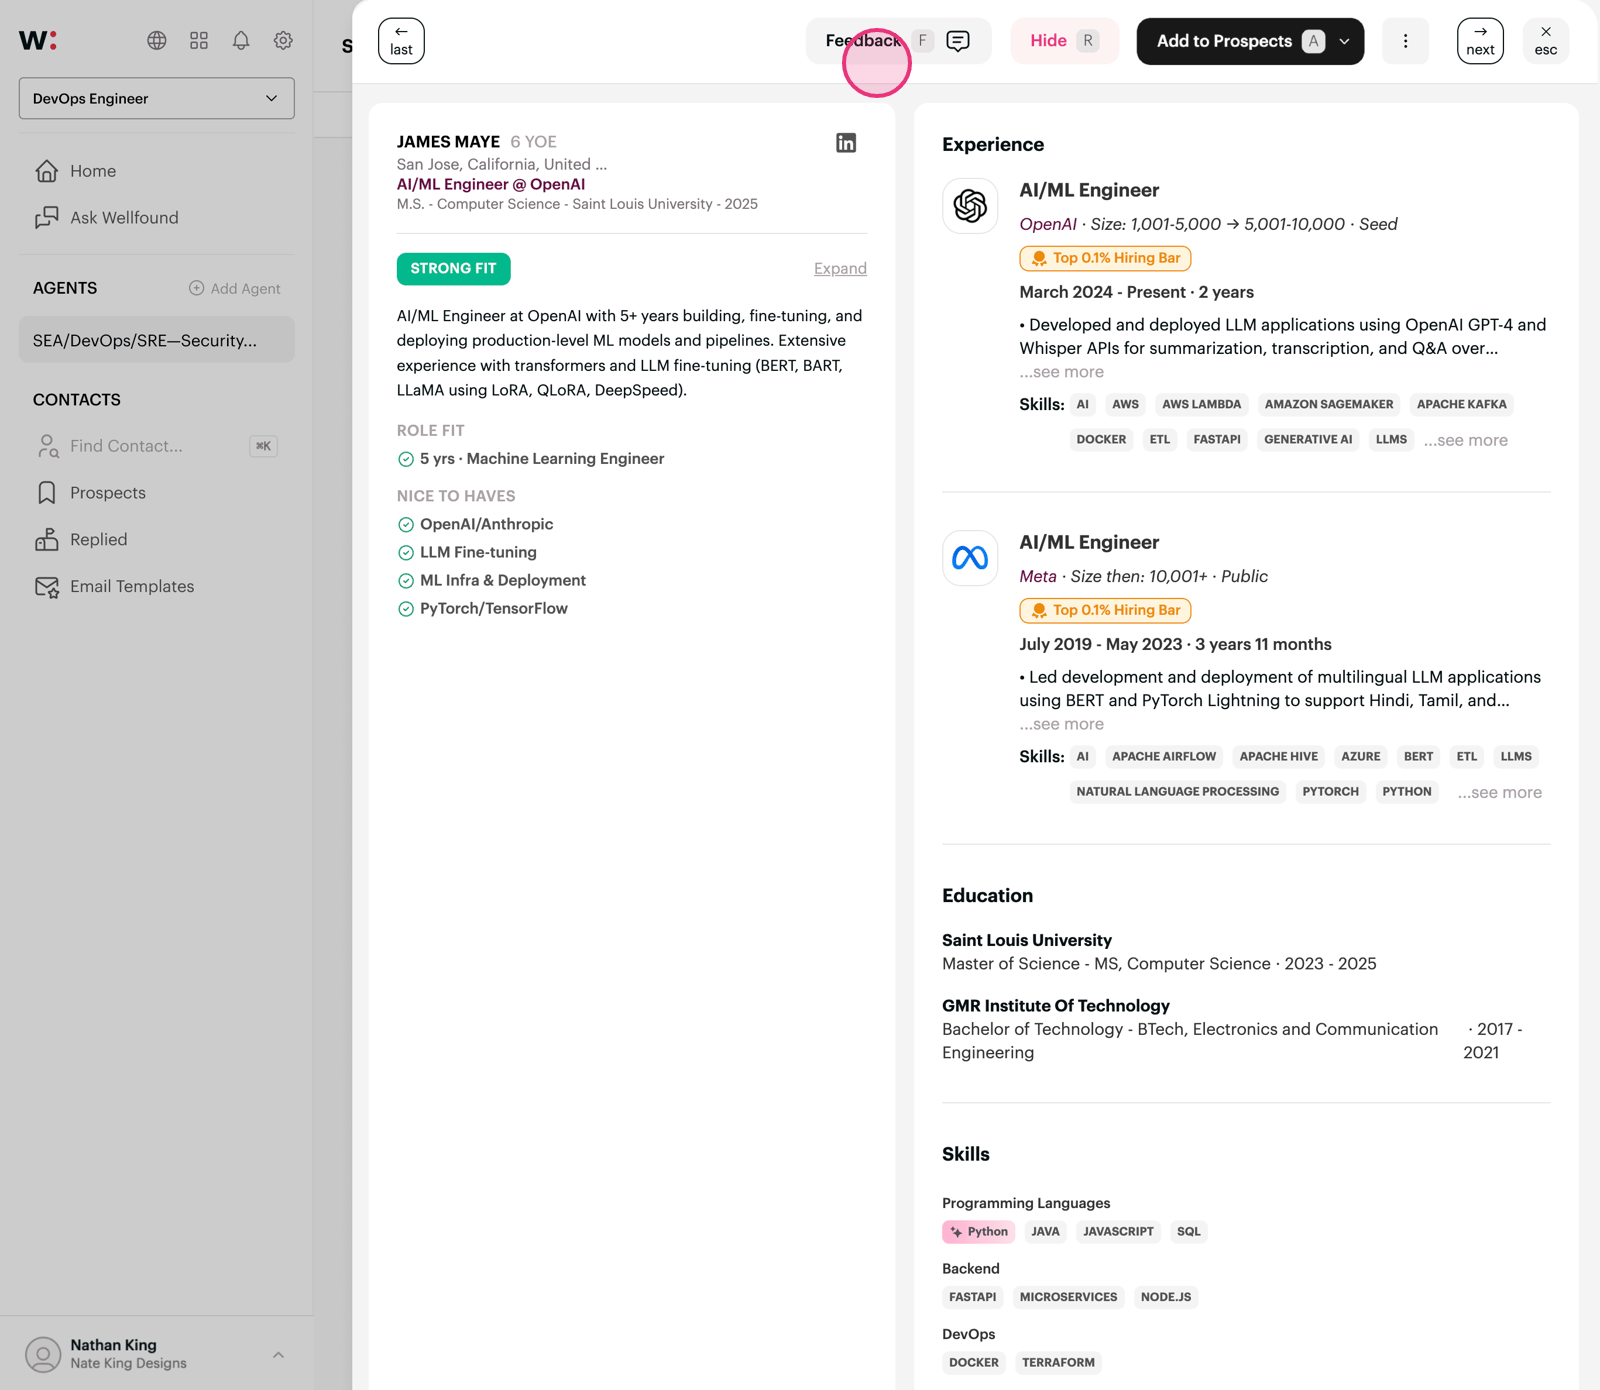Open Add to Prospects dropdown arrow
1600x1390 pixels.
[1345, 41]
